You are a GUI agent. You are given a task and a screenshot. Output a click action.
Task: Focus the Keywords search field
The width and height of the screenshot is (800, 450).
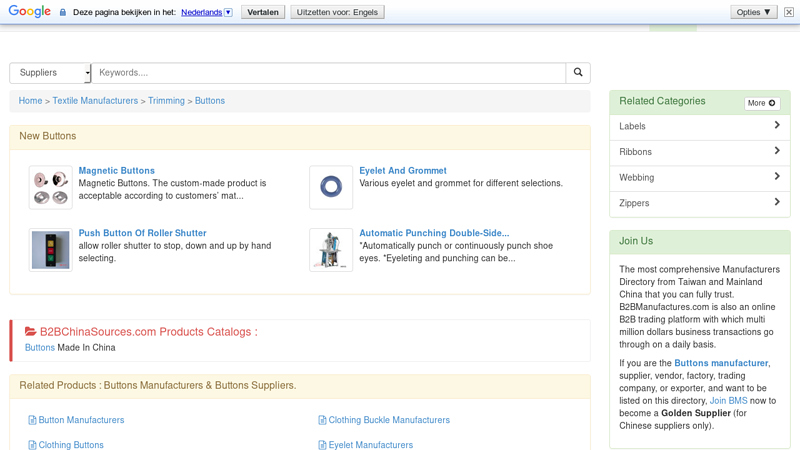(329, 72)
